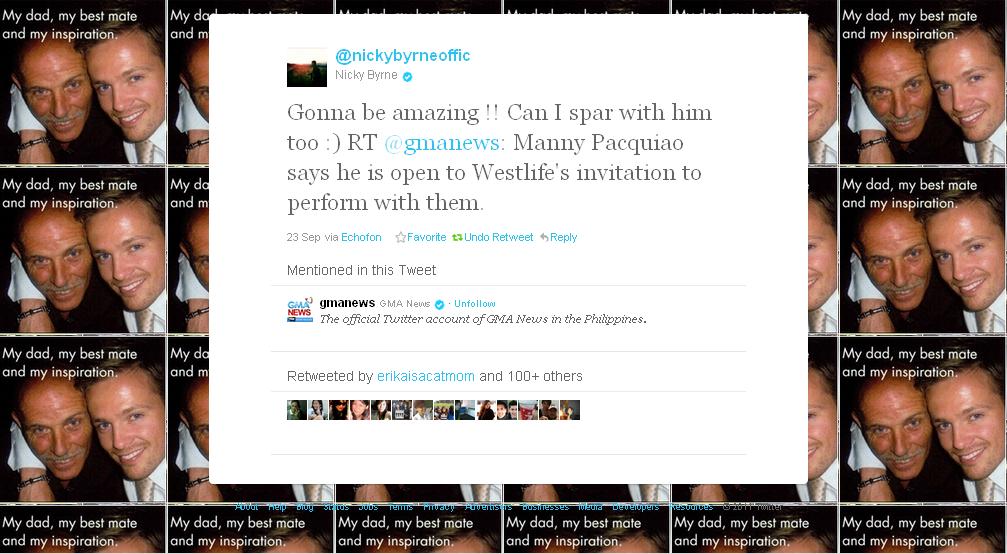The width and height of the screenshot is (1007, 554).
Task: Click the first retweeter avatar thumbnail
Action: (297, 410)
